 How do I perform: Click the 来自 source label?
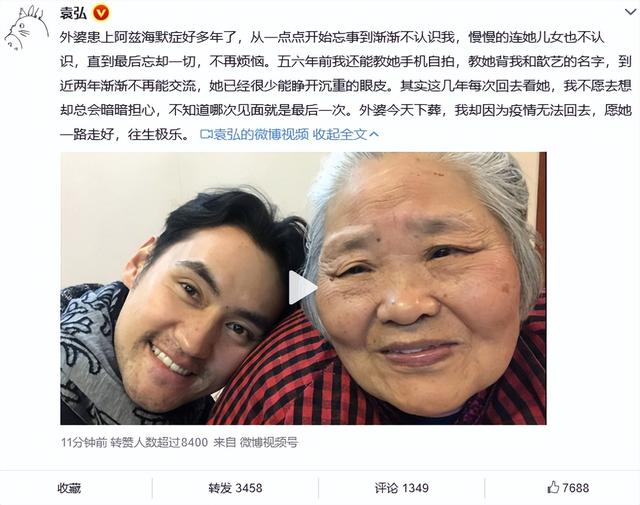[224, 442]
